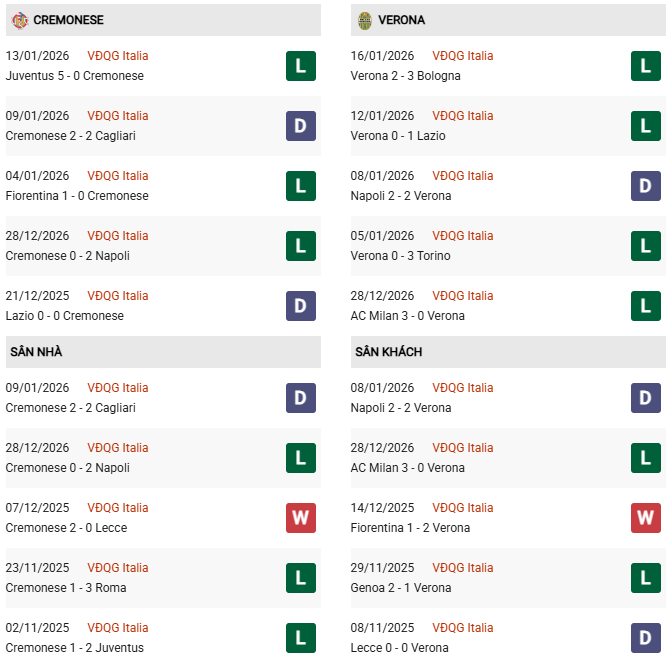The height and width of the screenshot is (662, 666).
Task: Click D badge for Lecce 0-0 Verona
Action: [x=646, y=638]
